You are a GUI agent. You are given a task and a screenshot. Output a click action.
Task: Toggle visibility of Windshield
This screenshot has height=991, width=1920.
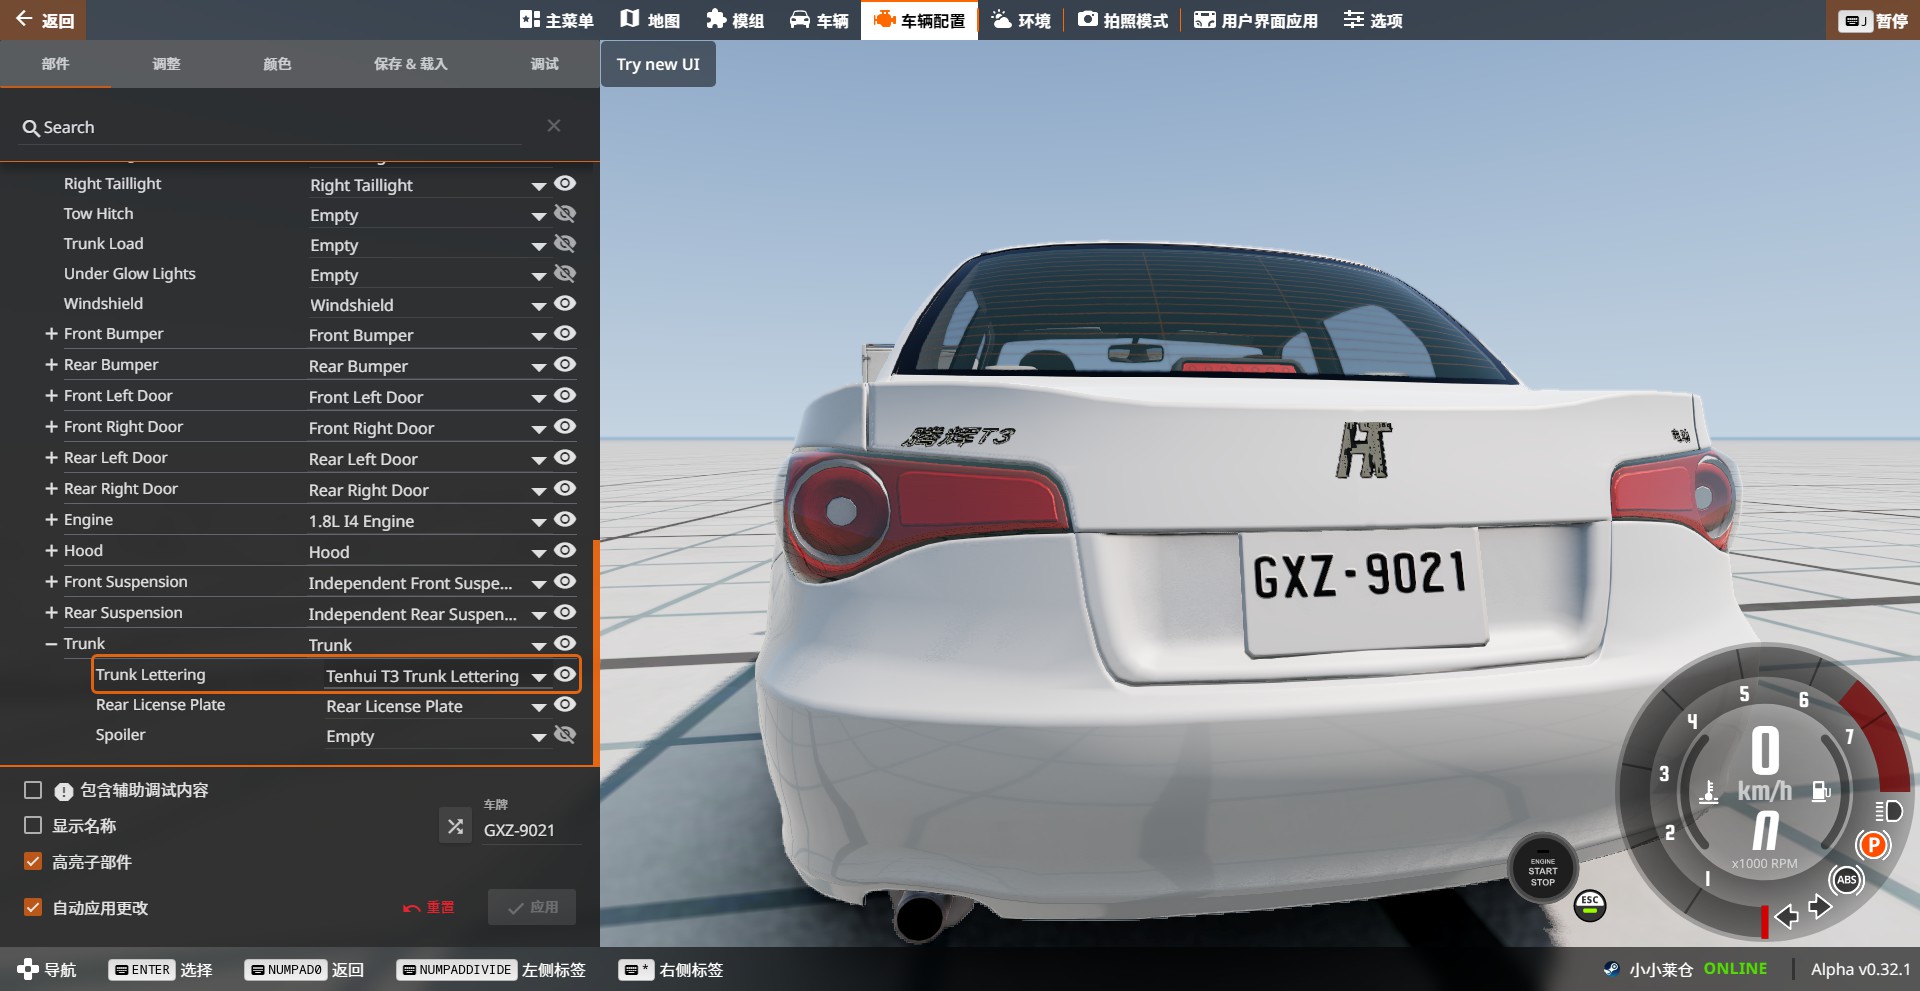(565, 303)
